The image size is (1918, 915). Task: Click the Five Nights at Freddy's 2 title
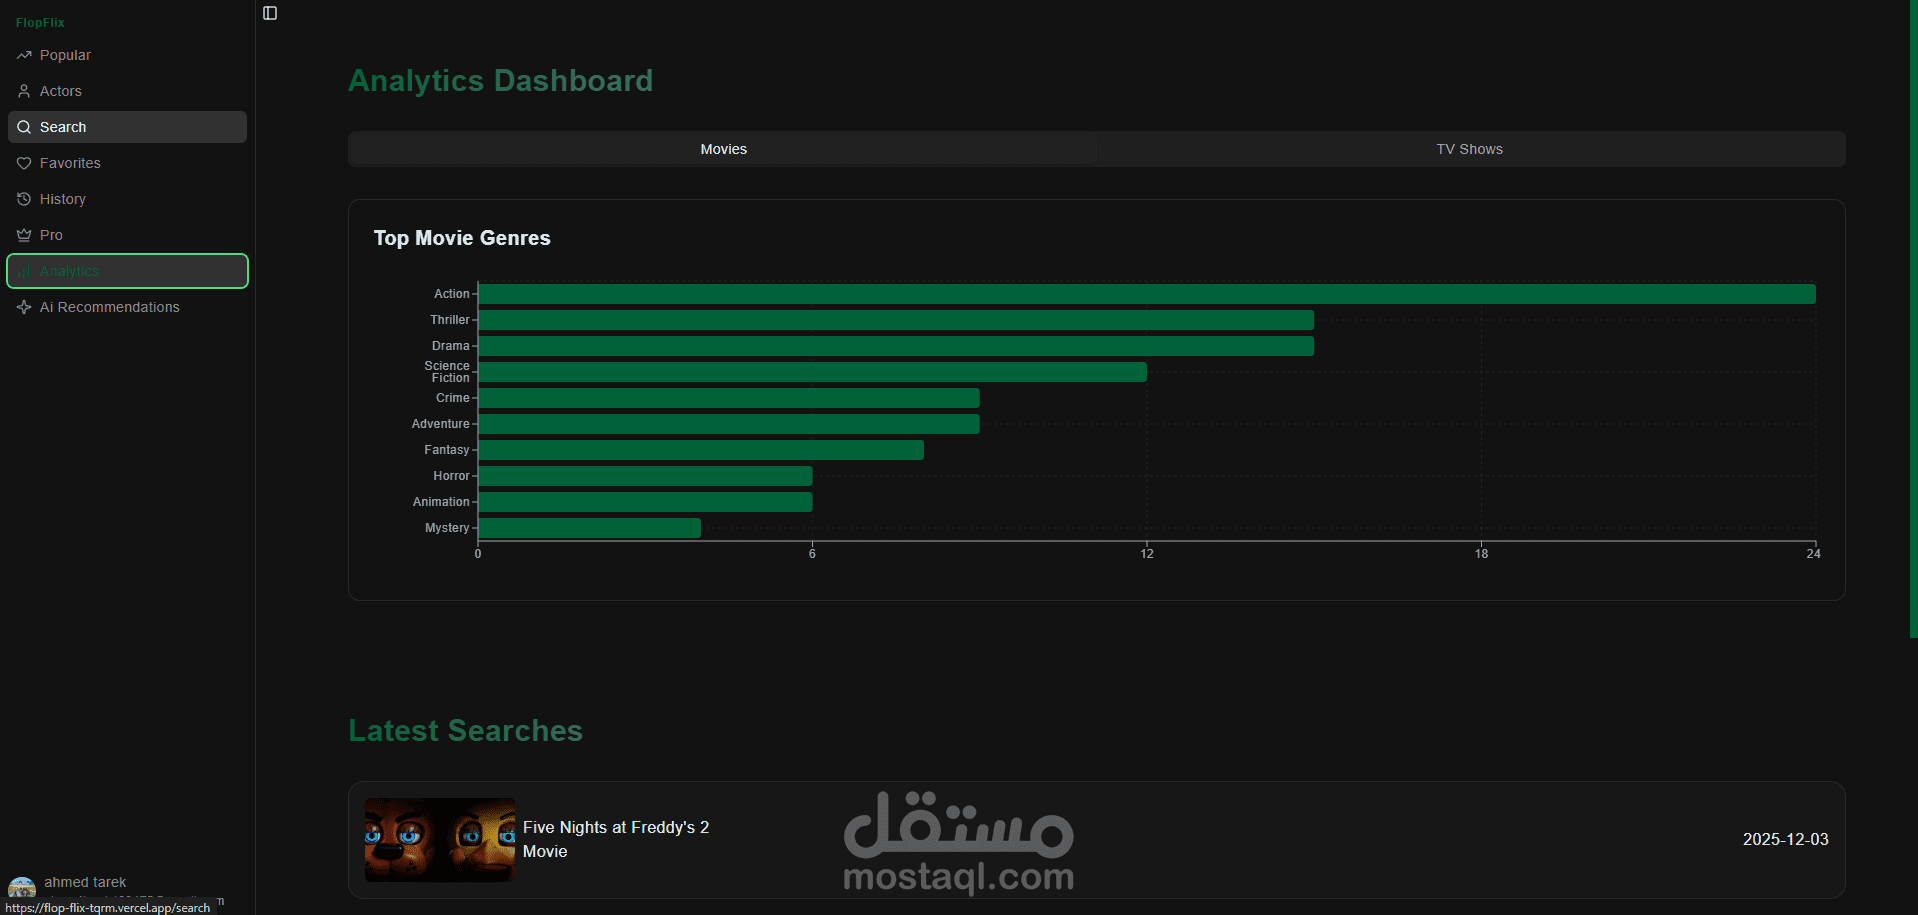coord(616,827)
